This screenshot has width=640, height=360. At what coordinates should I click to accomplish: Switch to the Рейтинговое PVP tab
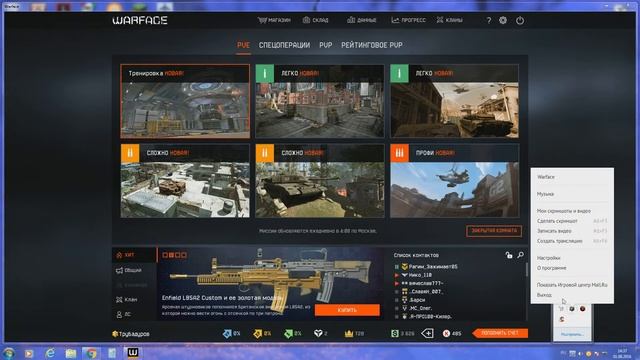point(372,45)
